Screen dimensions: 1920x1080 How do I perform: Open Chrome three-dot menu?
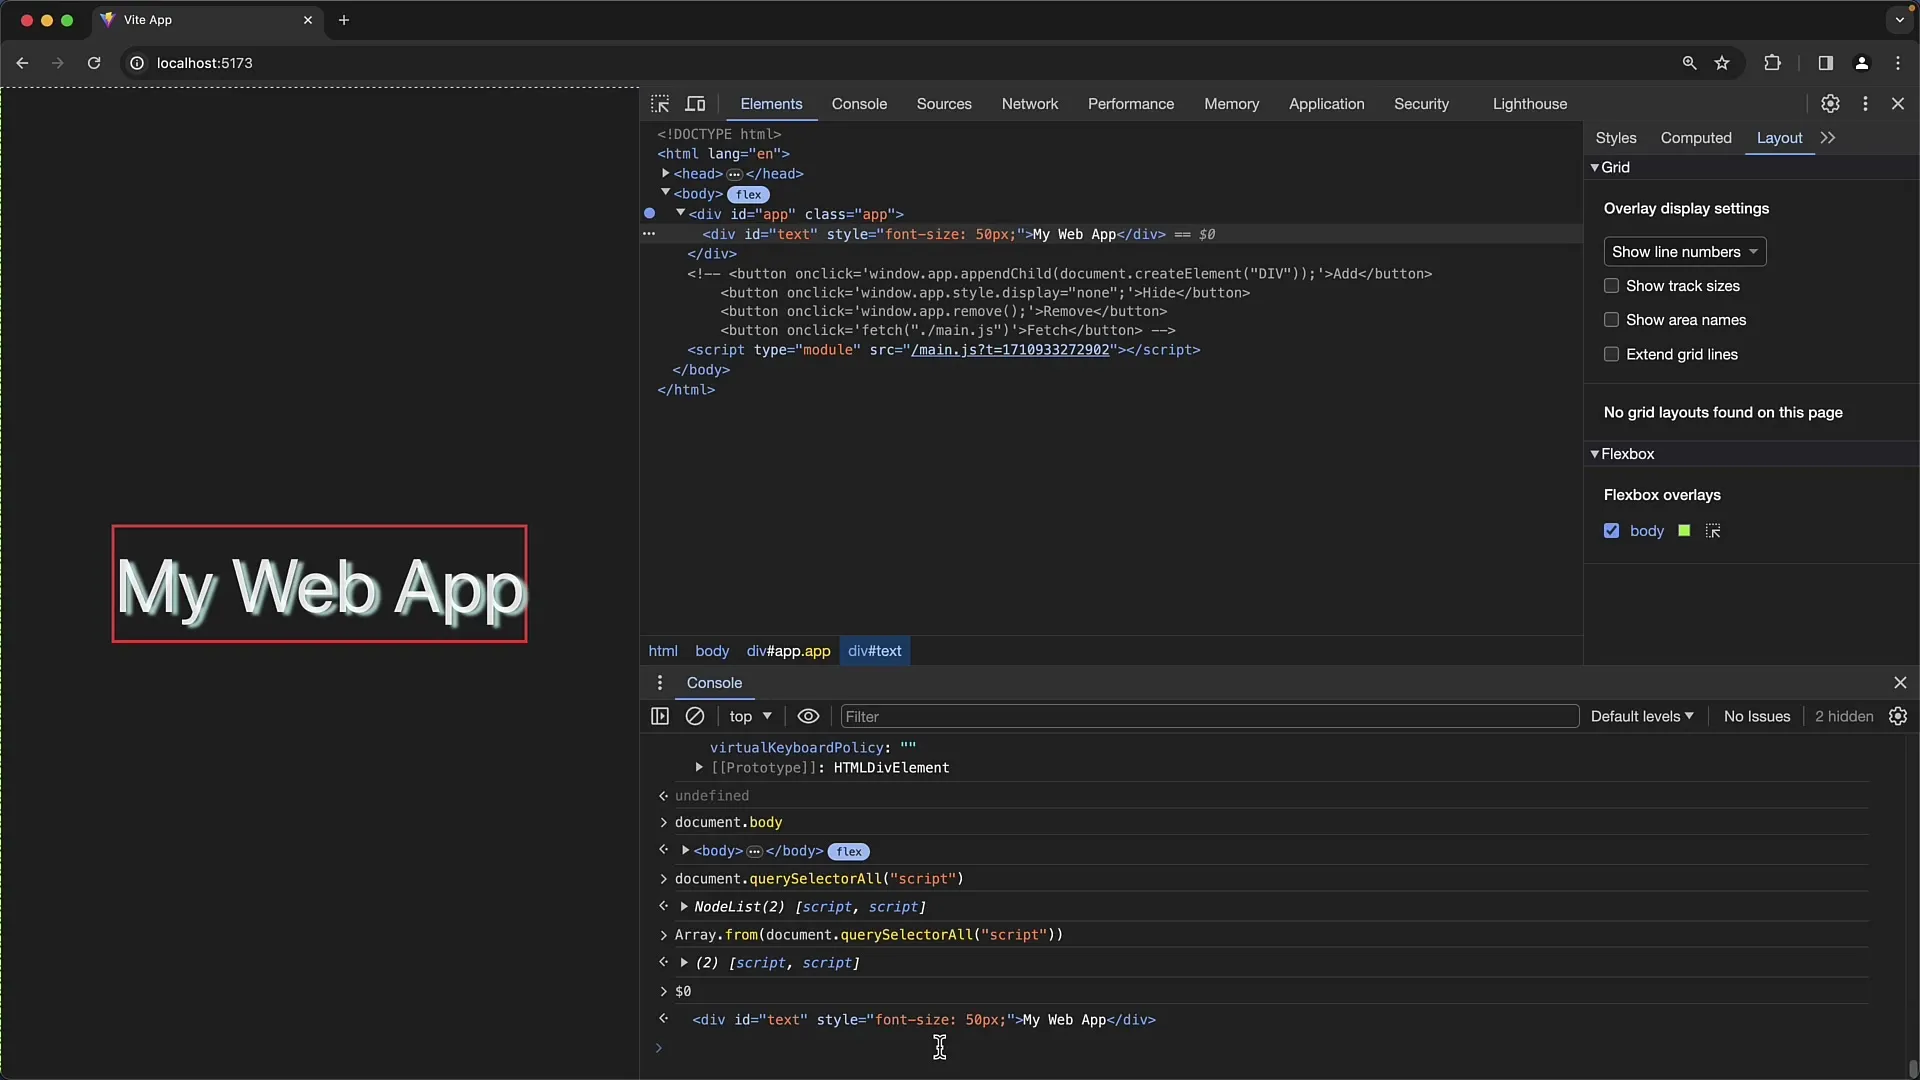pyautogui.click(x=1898, y=63)
